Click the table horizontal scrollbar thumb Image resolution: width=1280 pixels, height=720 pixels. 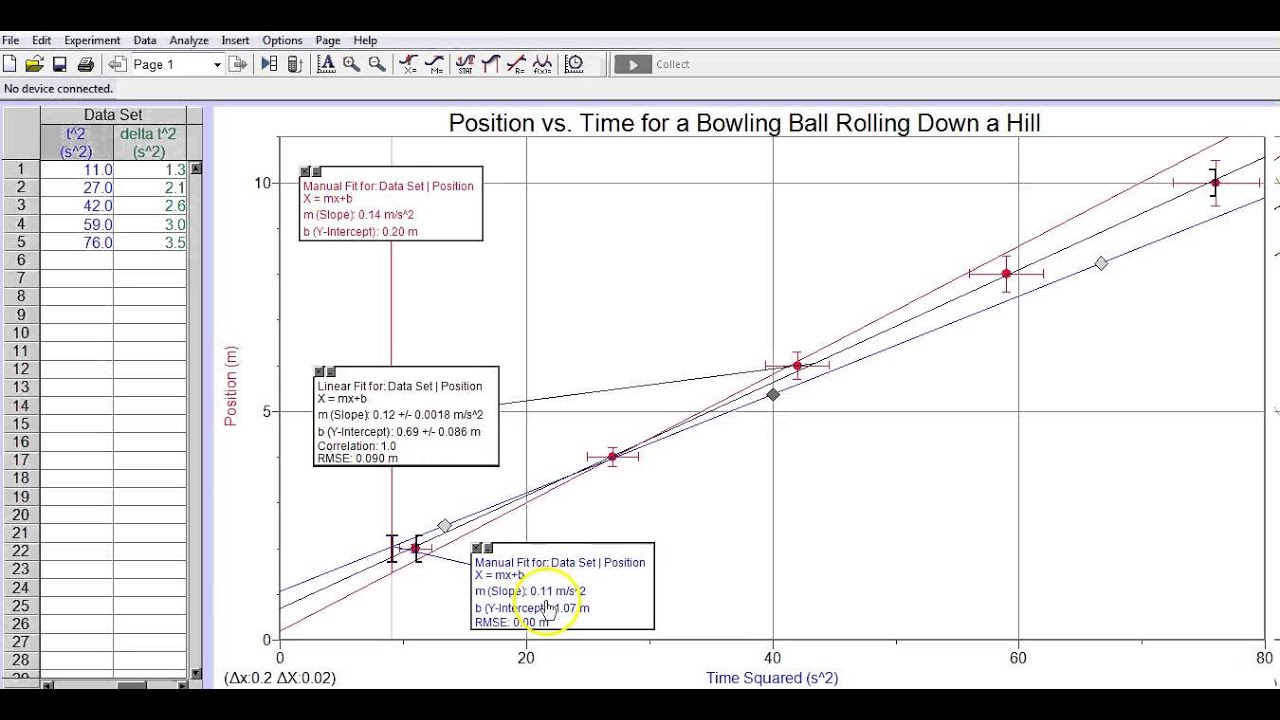pos(133,686)
